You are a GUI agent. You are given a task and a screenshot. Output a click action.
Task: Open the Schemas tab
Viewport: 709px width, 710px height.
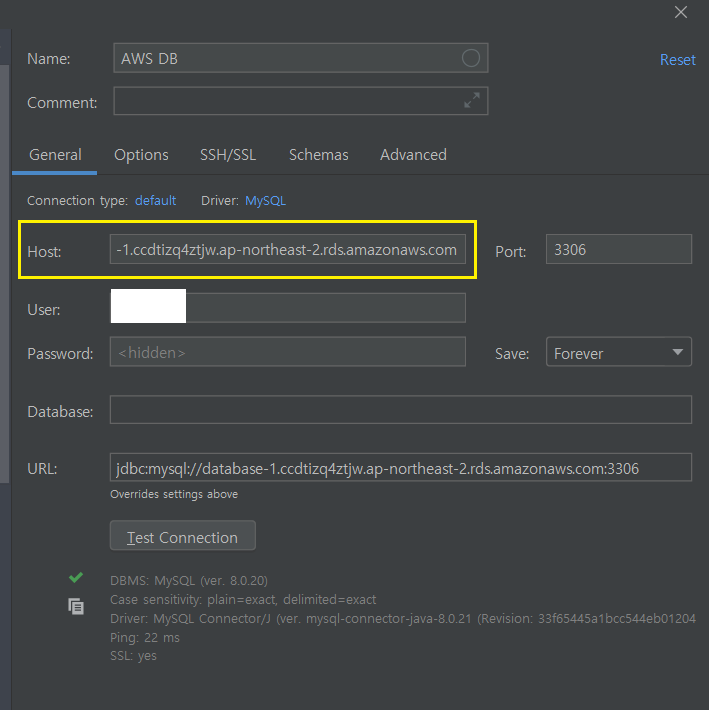click(x=319, y=155)
